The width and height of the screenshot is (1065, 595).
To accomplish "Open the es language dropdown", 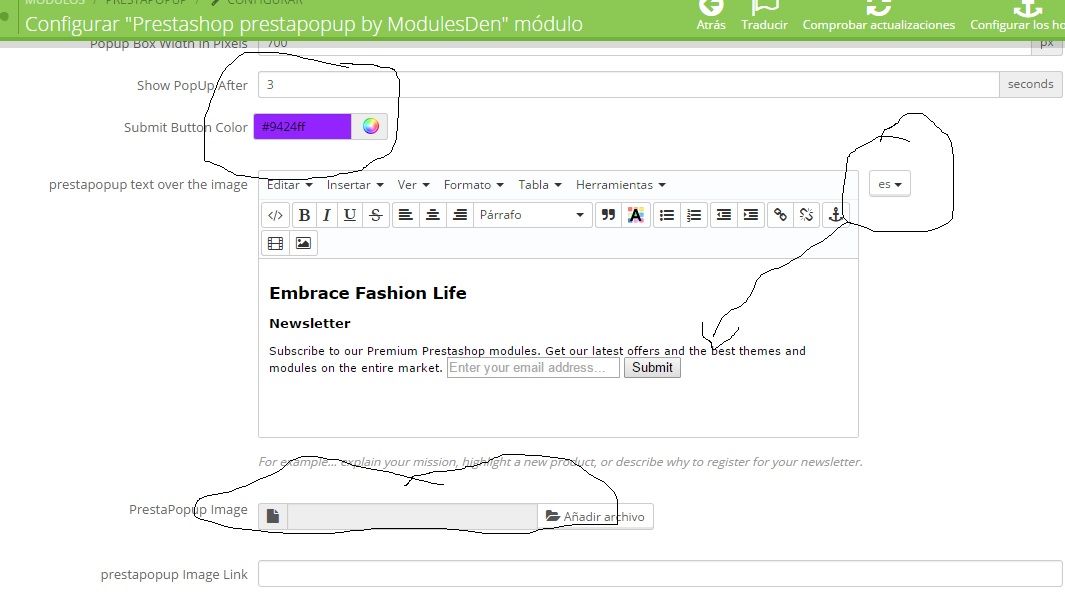I will [x=890, y=184].
